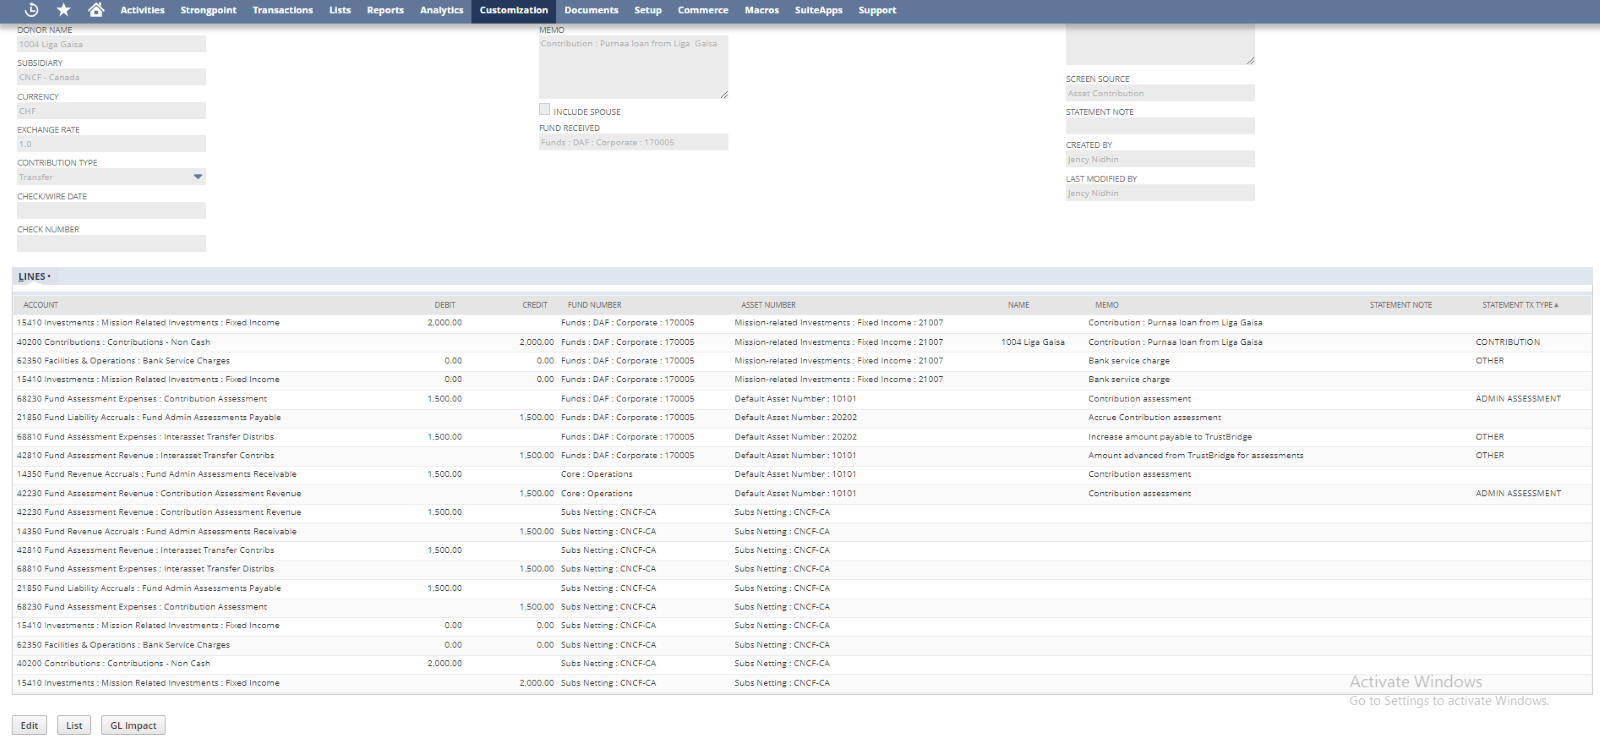This screenshot has width=1600, height=745.
Task: Select the Lines subtab
Action: pos(33,277)
